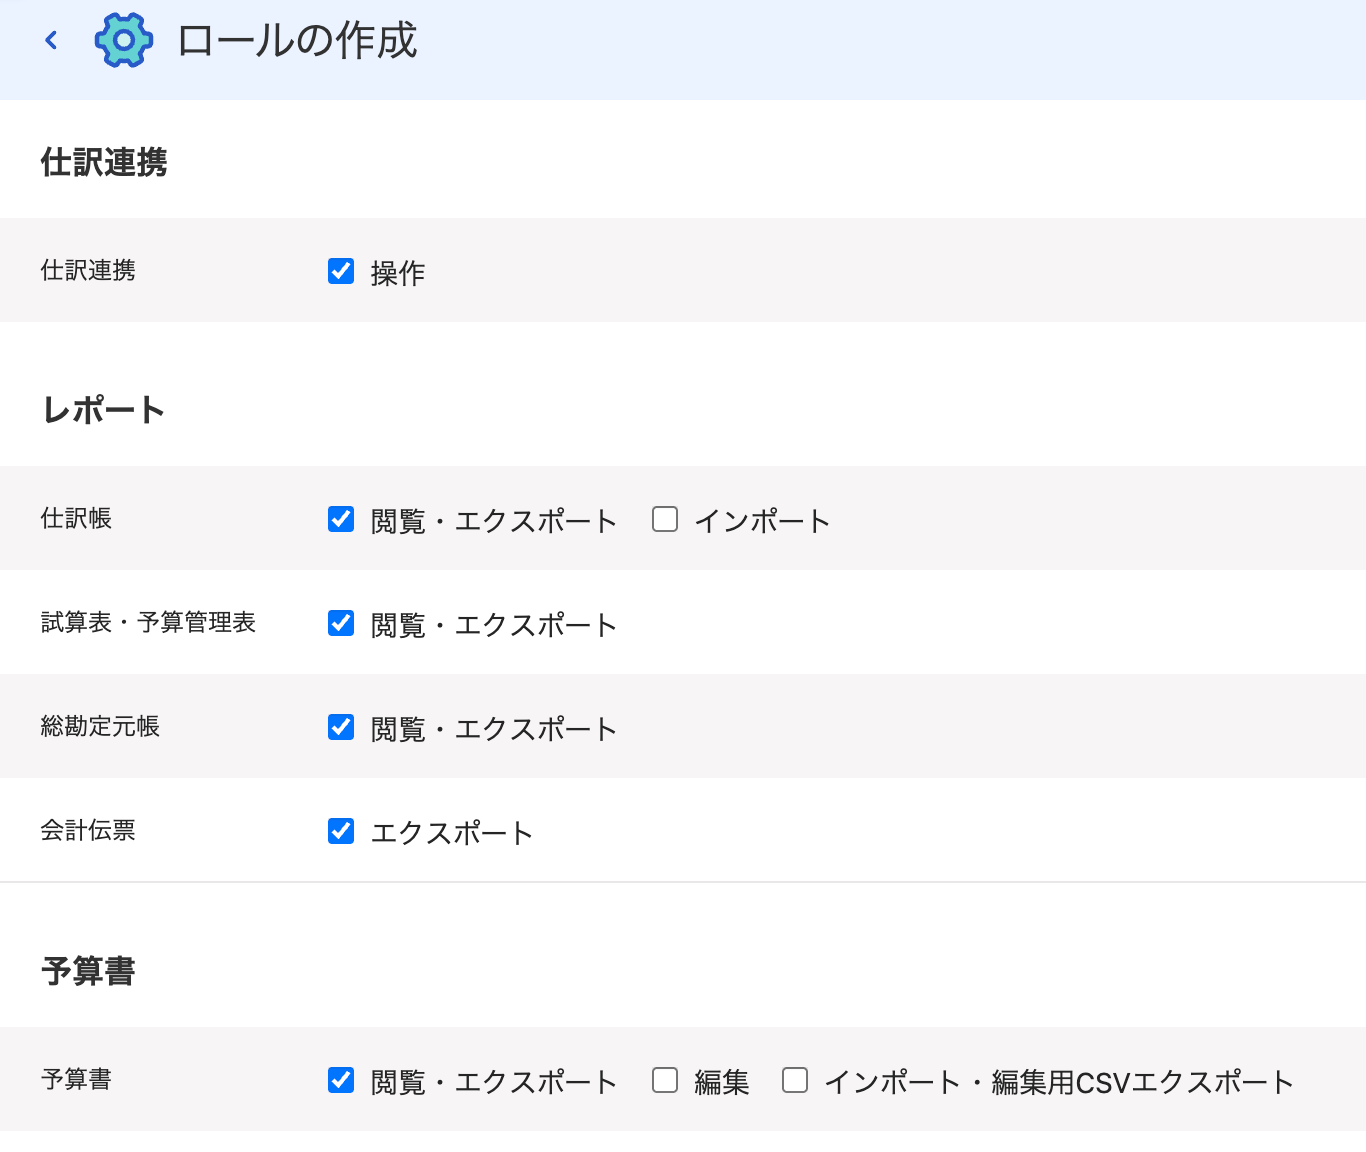The width and height of the screenshot is (1366, 1152).
Task: Uncheck 閲覧・エクスポート for 総勘定元帳
Action: pyautogui.click(x=341, y=727)
